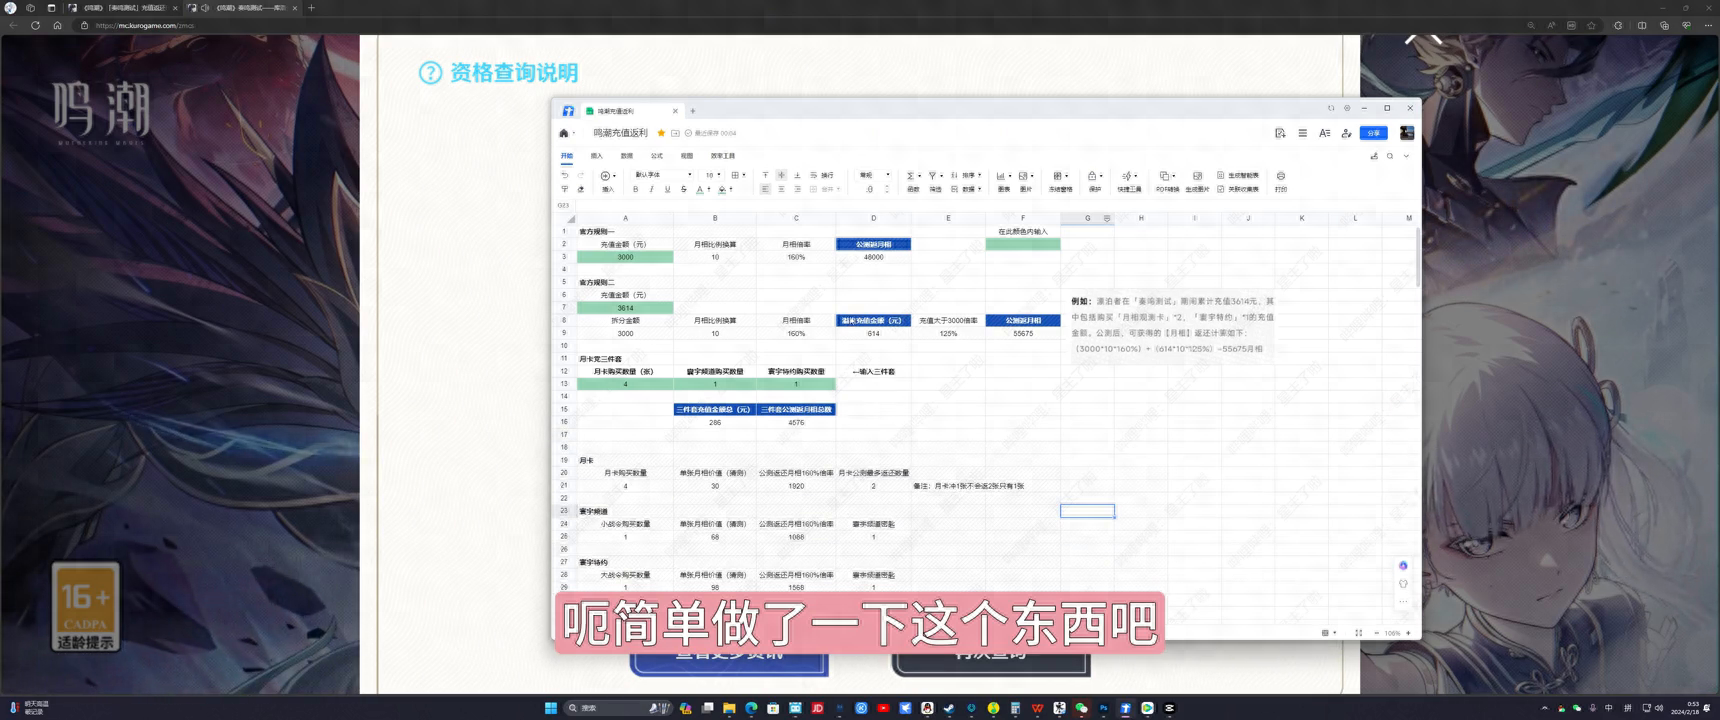Click the blue 分享 share button
This screenshot has width=1720, height=720.
[1374, 133]
